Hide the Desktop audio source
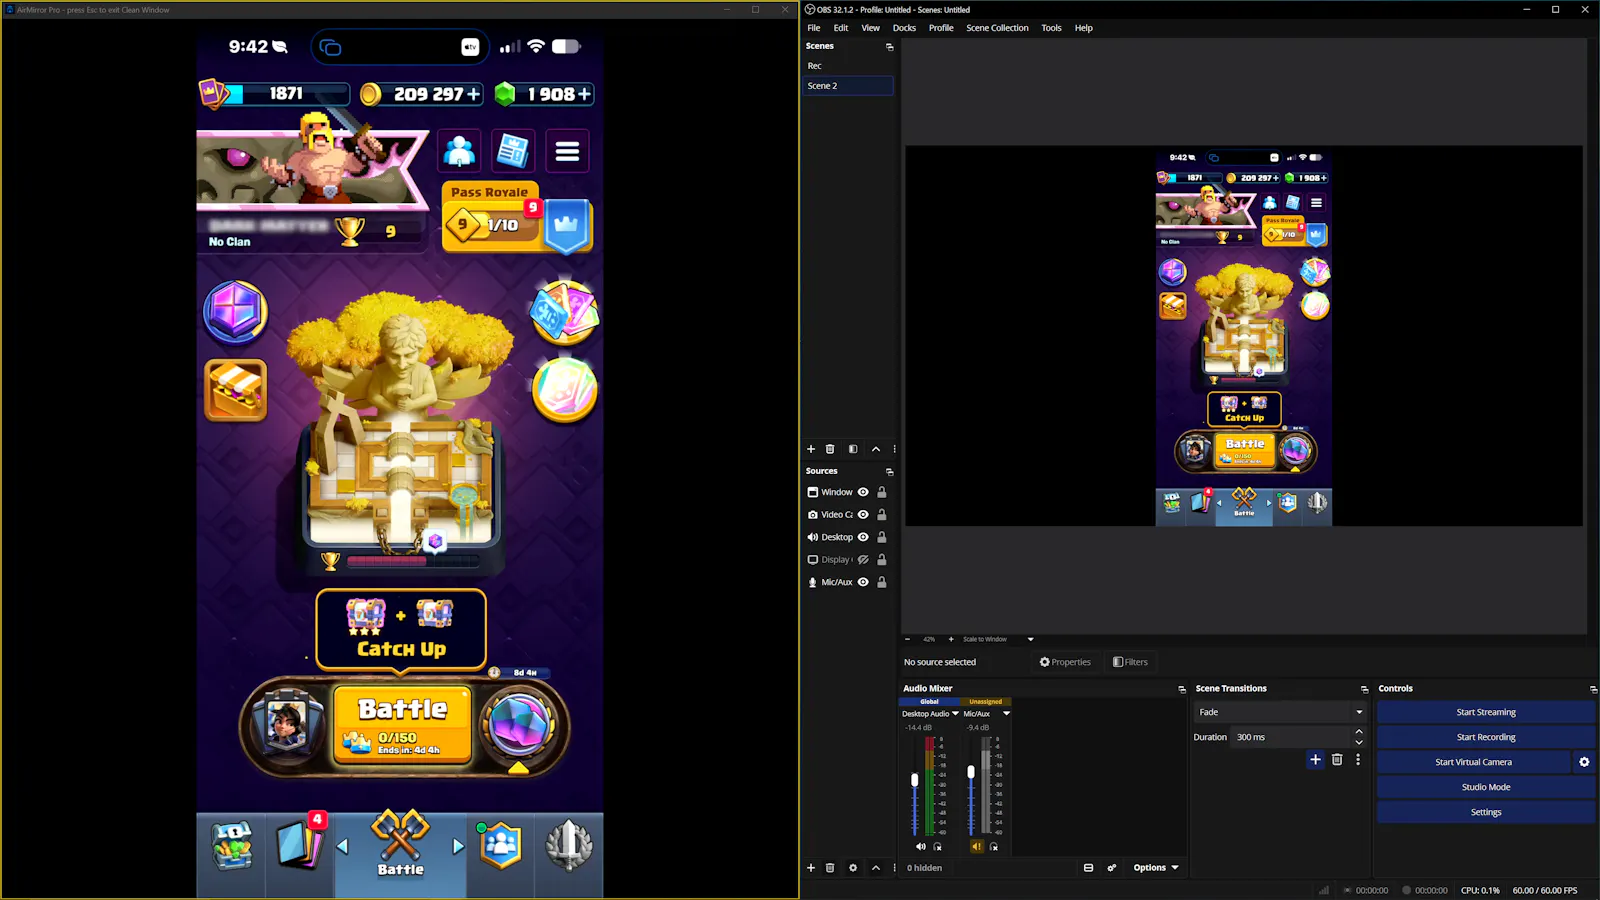 point(863,537)
